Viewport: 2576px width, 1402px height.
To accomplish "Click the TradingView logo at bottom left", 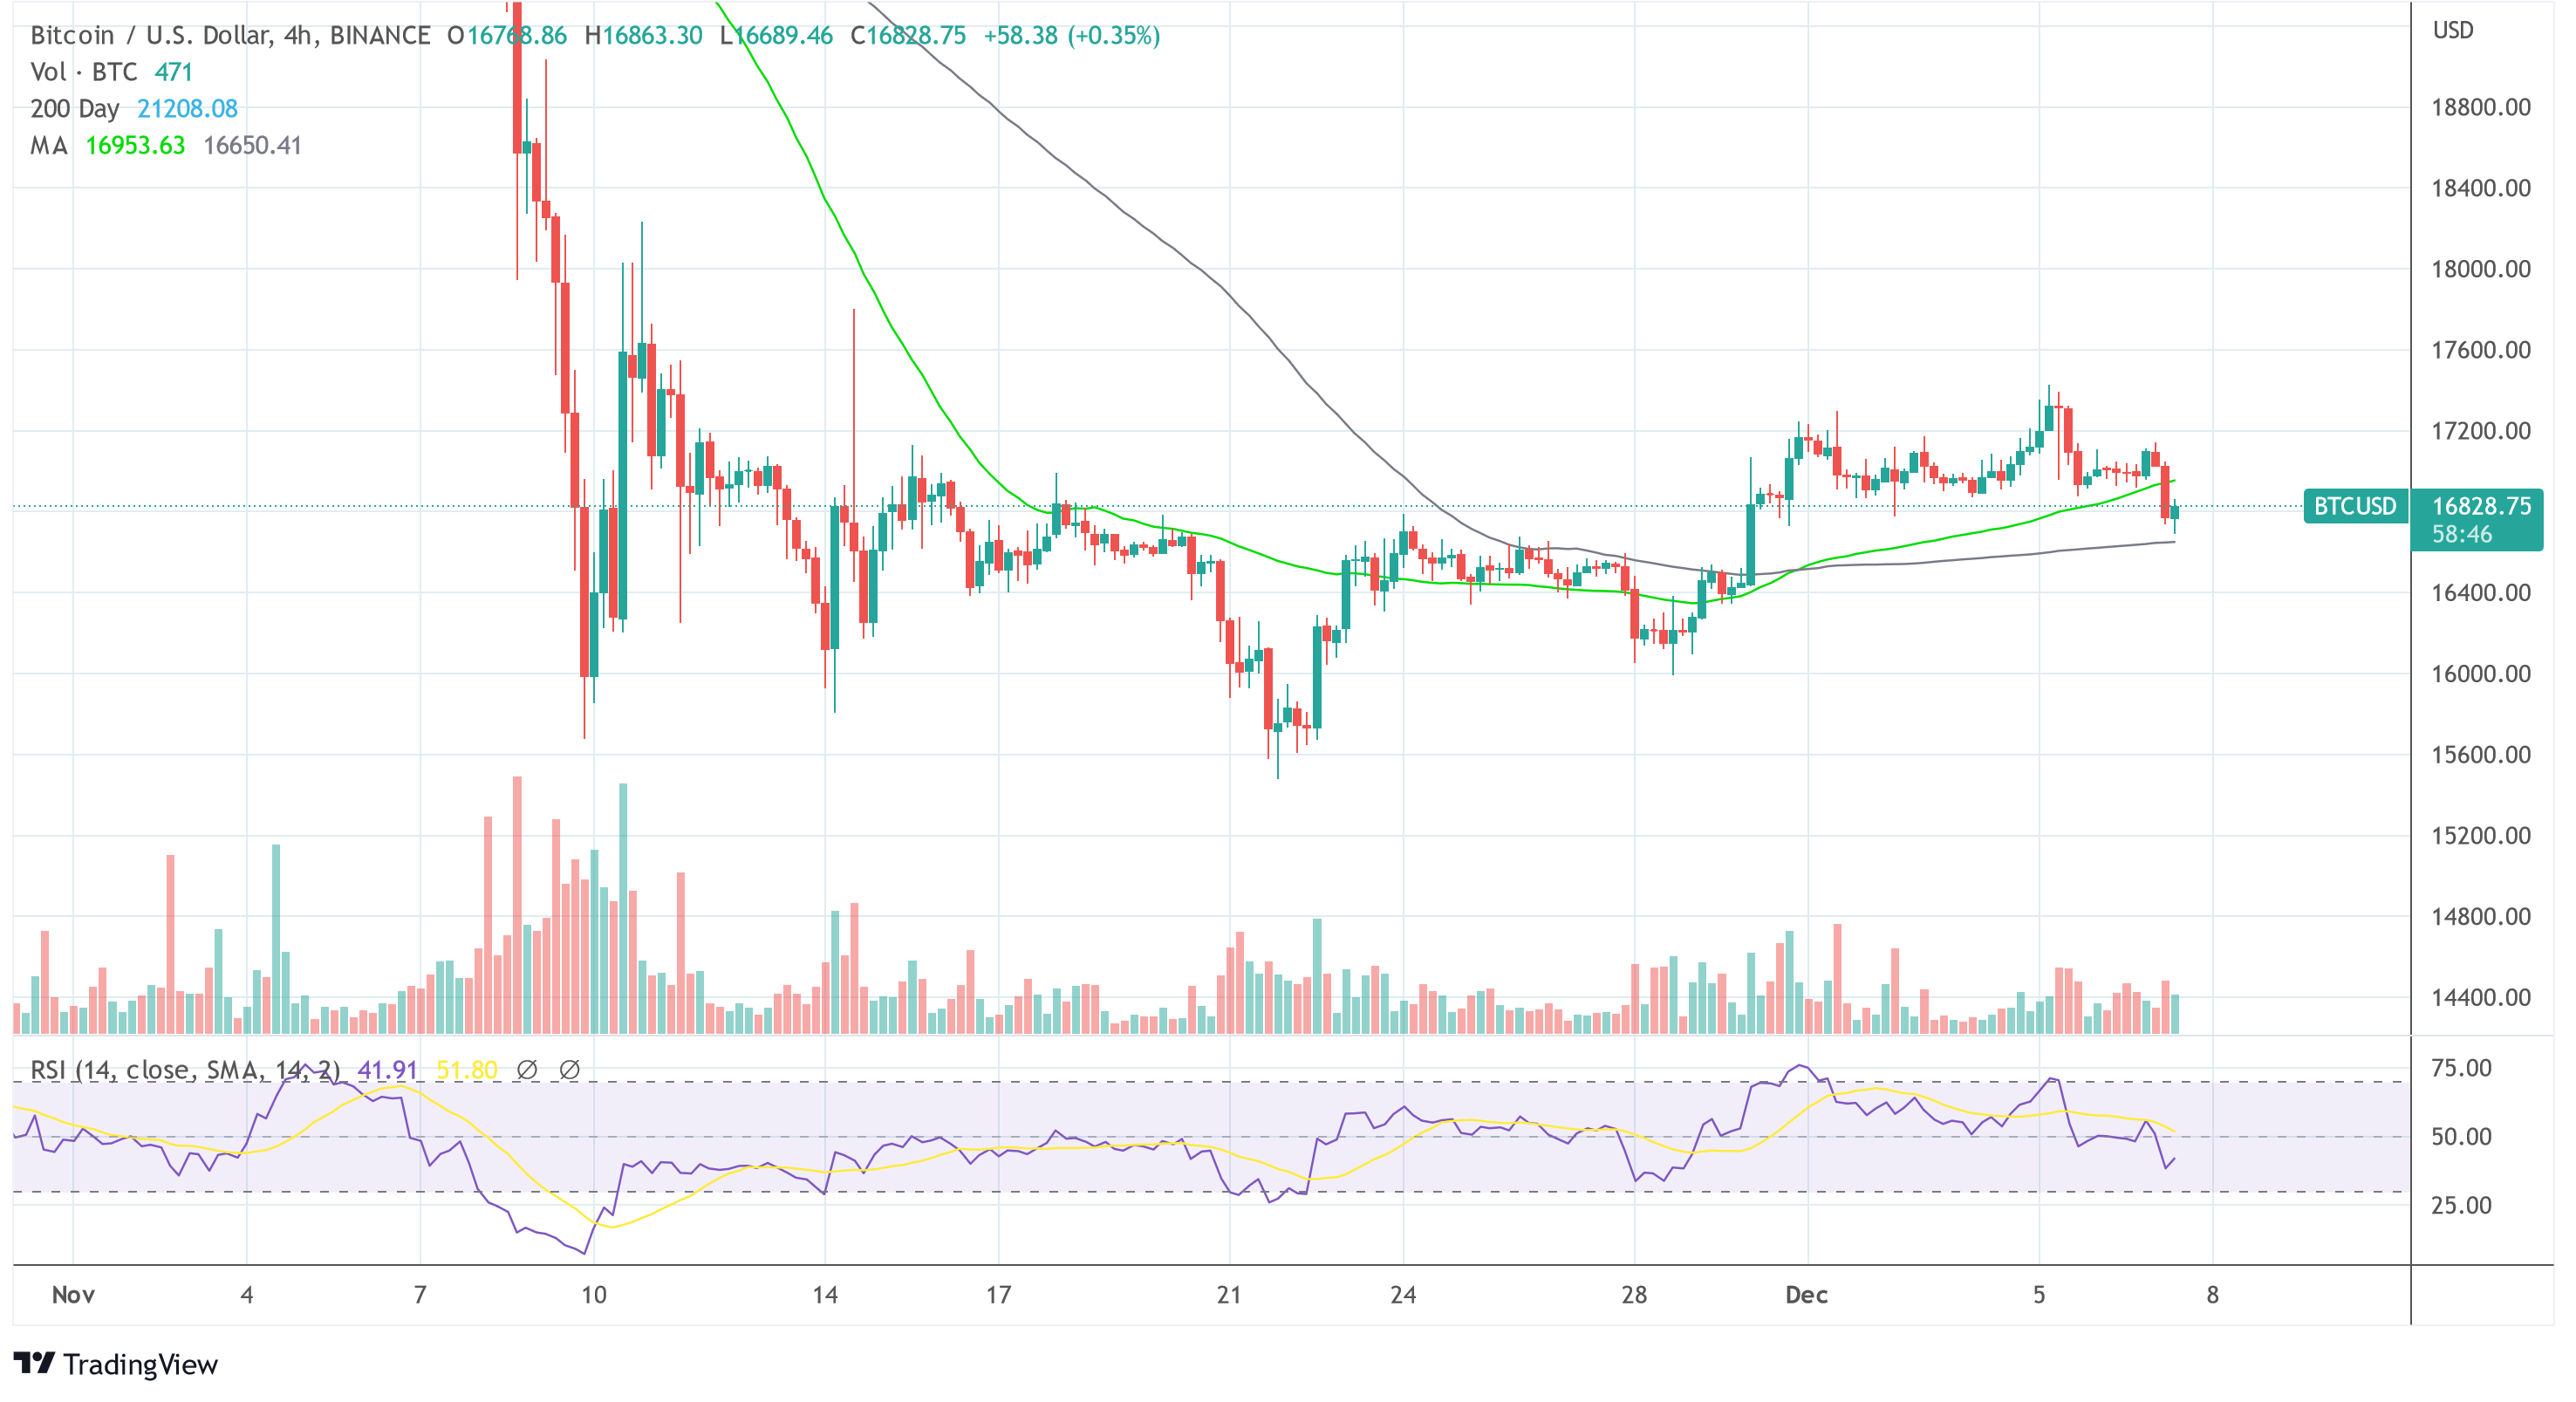I will coord(115,1364).
